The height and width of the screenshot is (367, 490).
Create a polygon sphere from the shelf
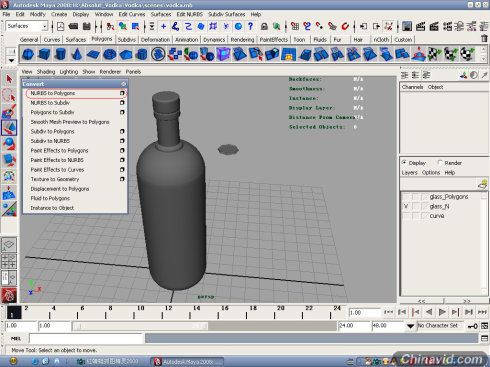28,54
